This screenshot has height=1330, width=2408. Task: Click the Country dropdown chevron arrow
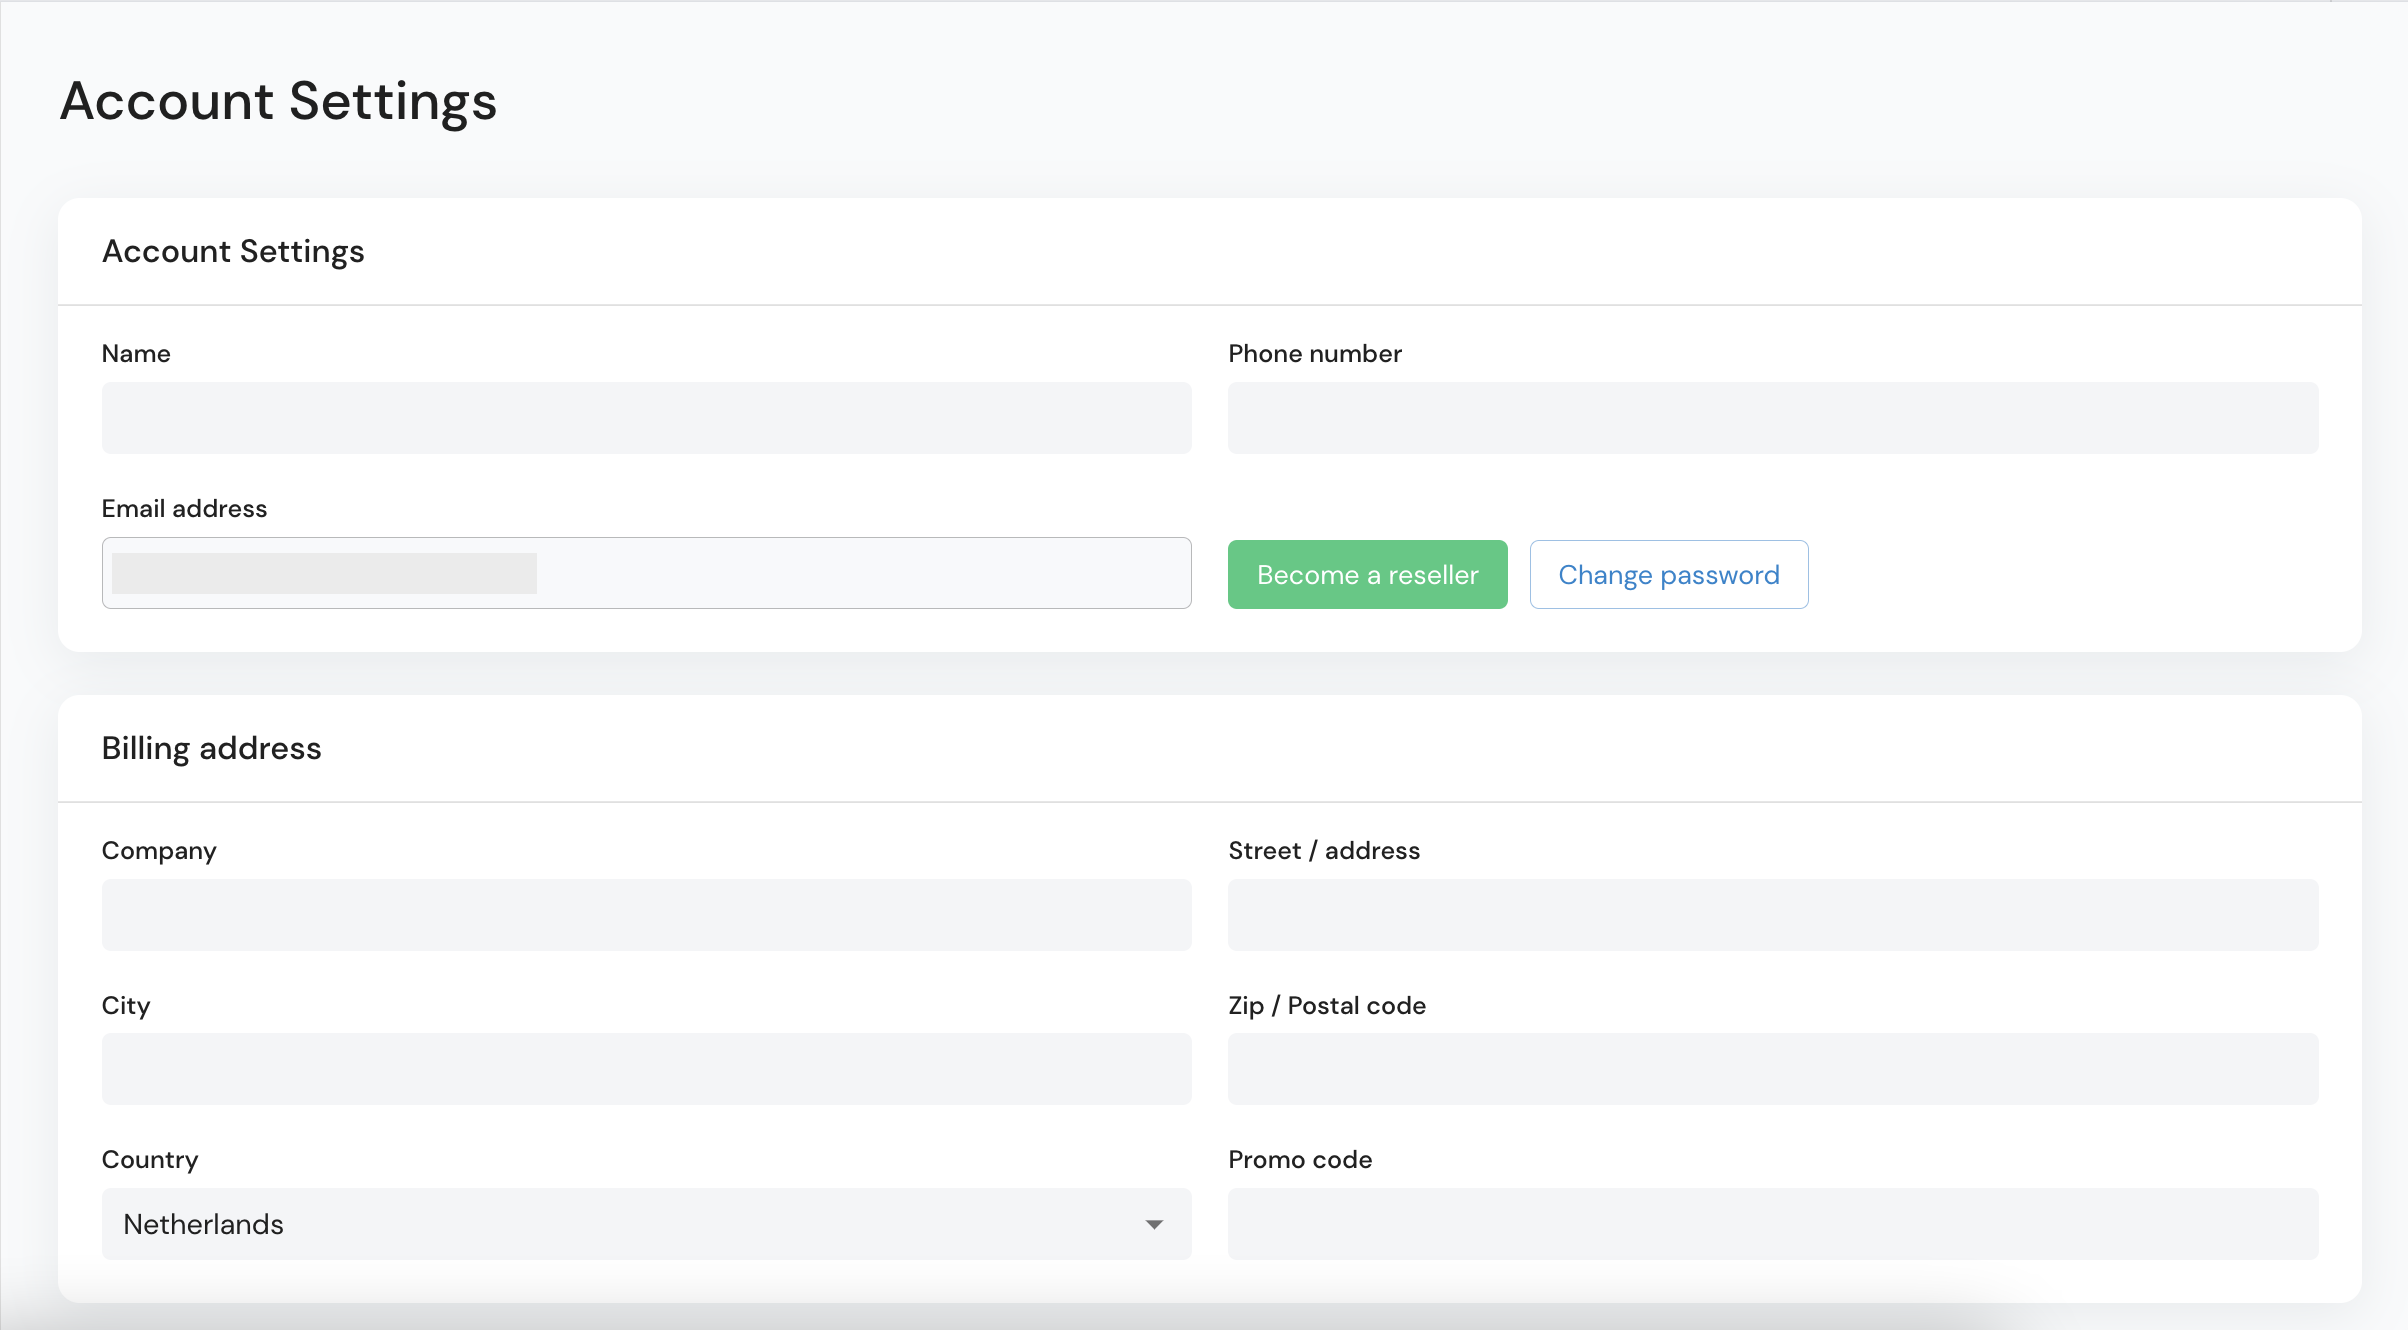click(x=1155, y=1224)
